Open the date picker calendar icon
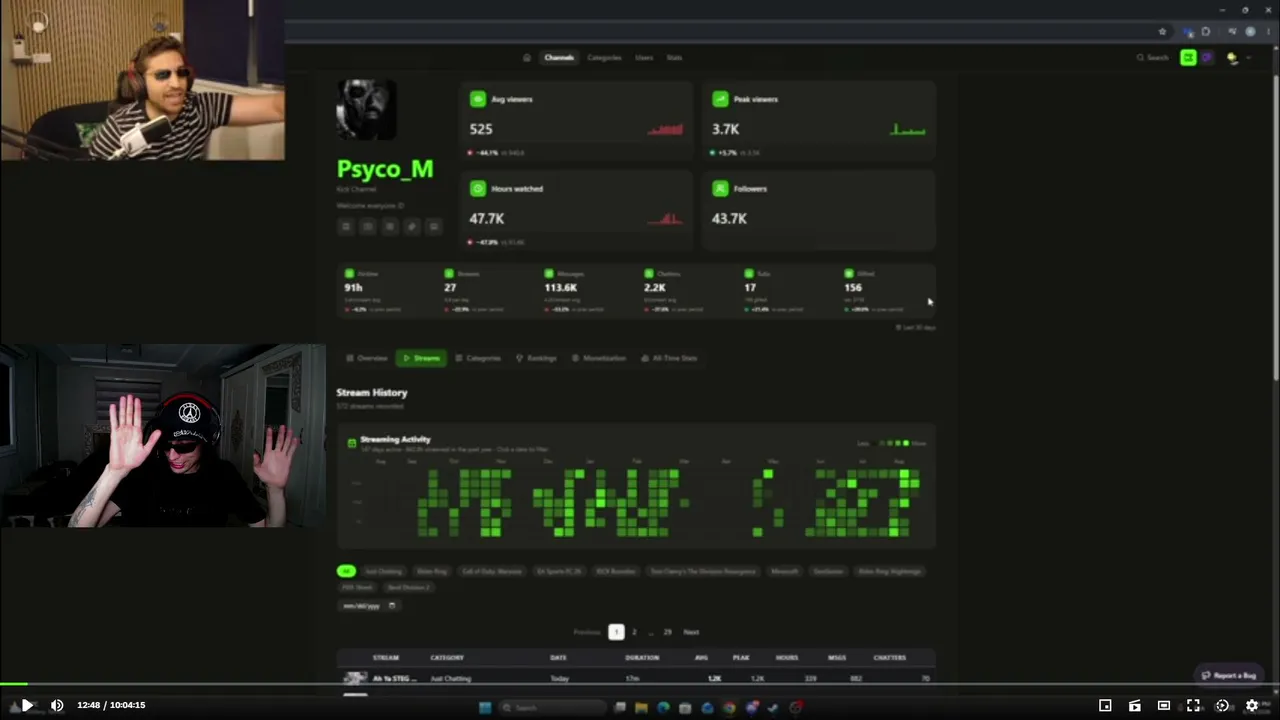This screenshot has height=720, width=1280. 392,606
